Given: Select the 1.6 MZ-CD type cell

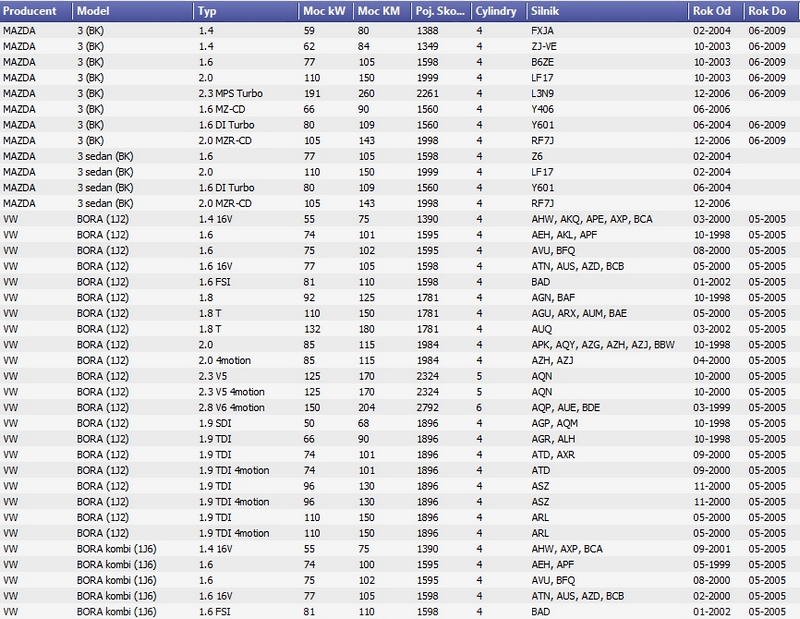Looking at the screenshot, I should coord(222,109).
